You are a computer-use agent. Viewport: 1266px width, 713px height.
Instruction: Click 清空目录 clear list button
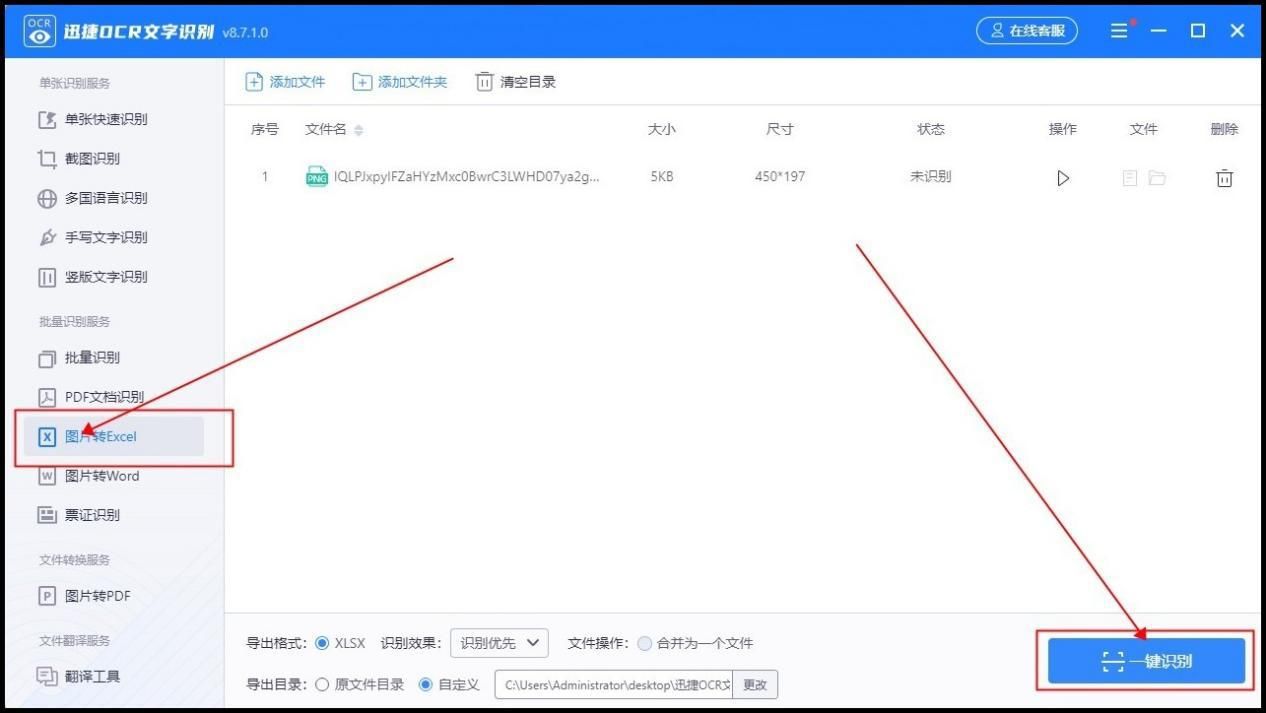[516, 82]
